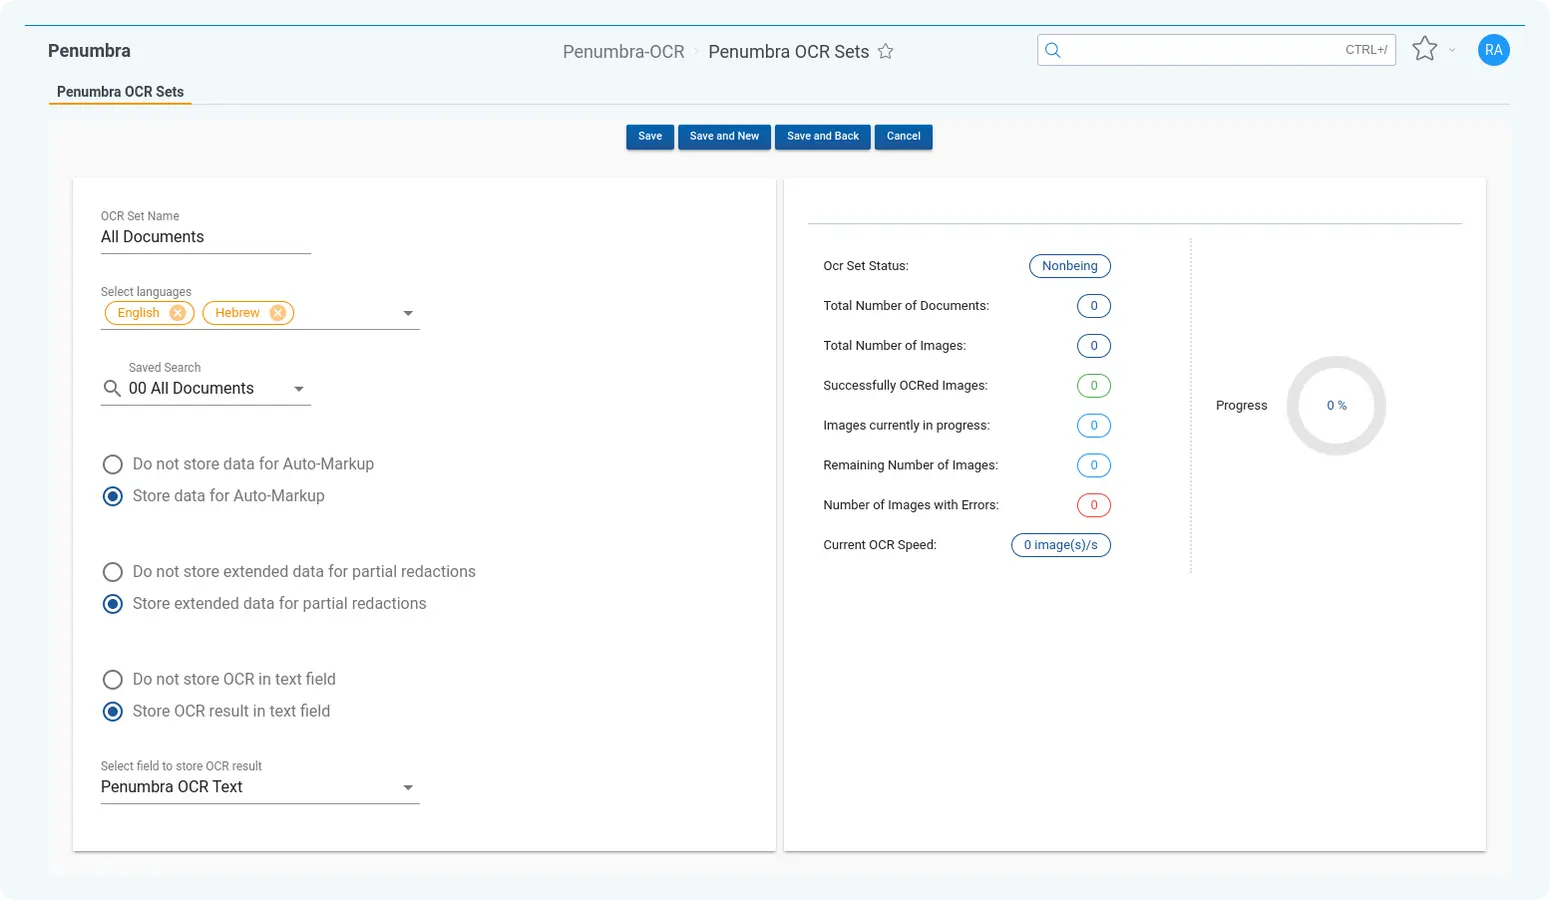The height and width of the screenshot is (900, 1550).
Task: Click the Save and Back button
Action: (x=822, y=136)
